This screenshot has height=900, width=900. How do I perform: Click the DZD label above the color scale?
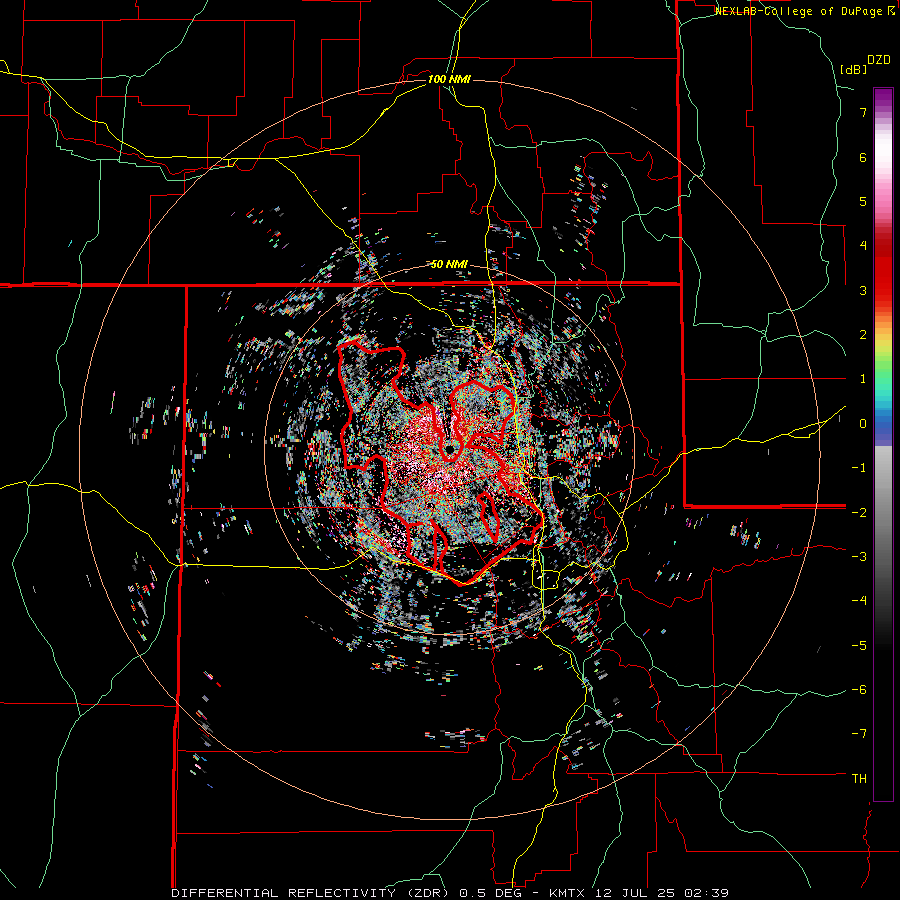[x=879, y=60]
